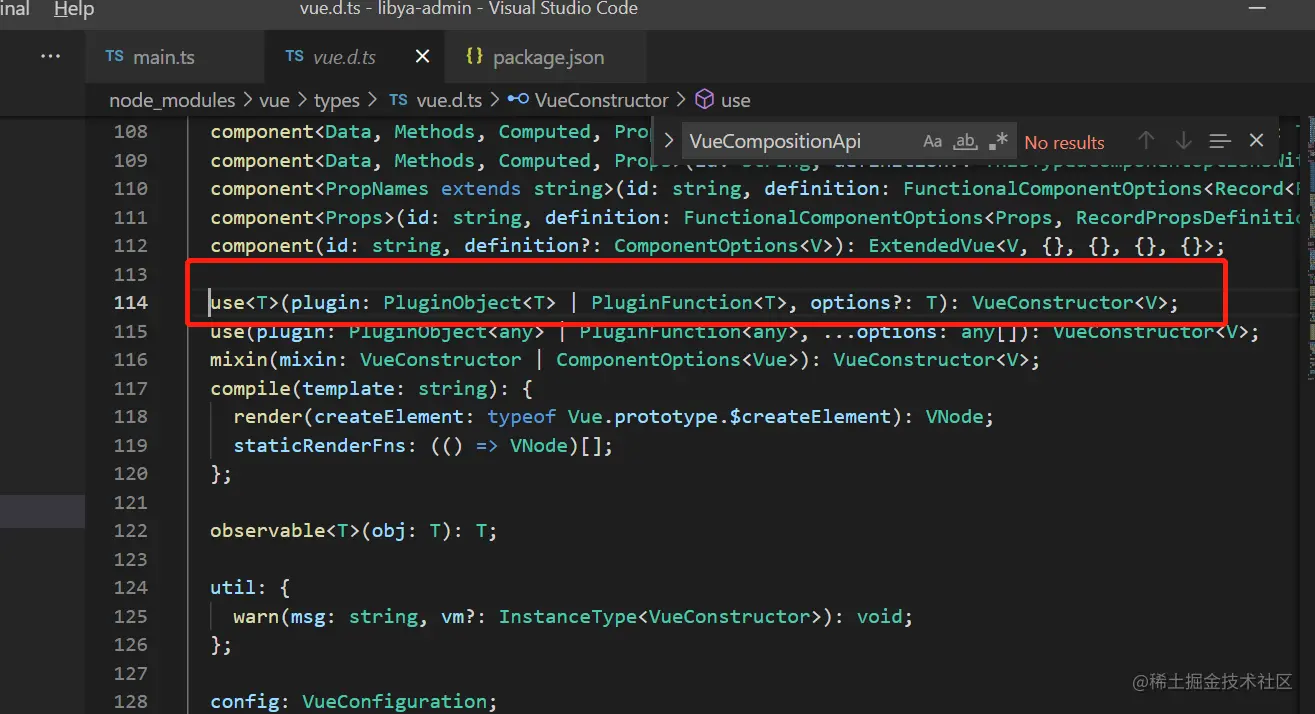Select vue folder in the breadcrumb
Image resolution: width=1315 pixels, height=714 pixels.
274,100
